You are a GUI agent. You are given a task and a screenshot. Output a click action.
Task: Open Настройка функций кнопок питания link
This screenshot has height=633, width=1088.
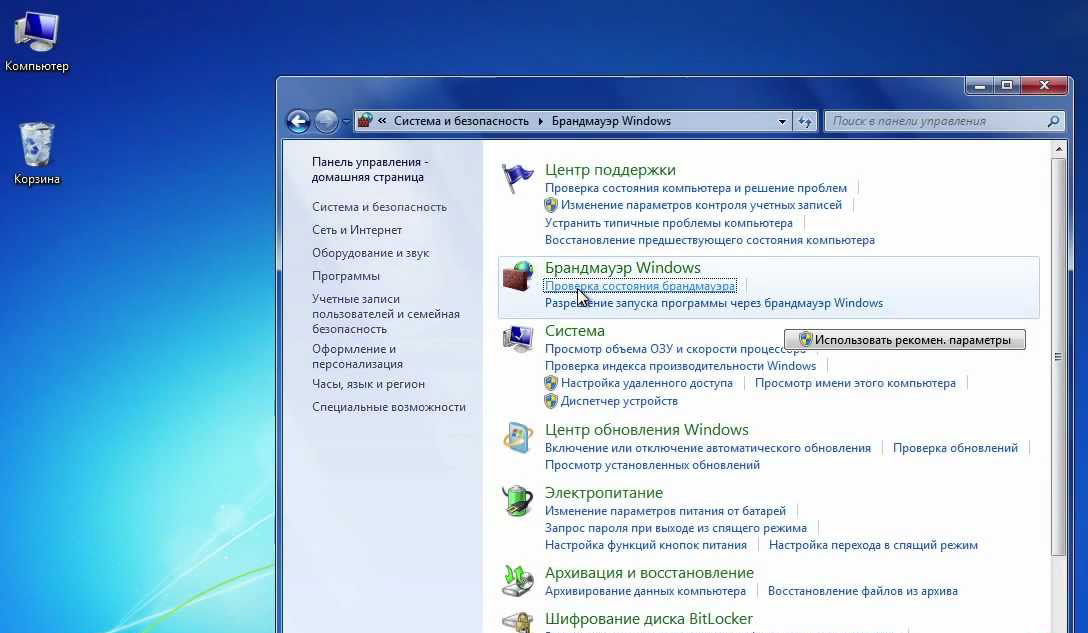646,546
